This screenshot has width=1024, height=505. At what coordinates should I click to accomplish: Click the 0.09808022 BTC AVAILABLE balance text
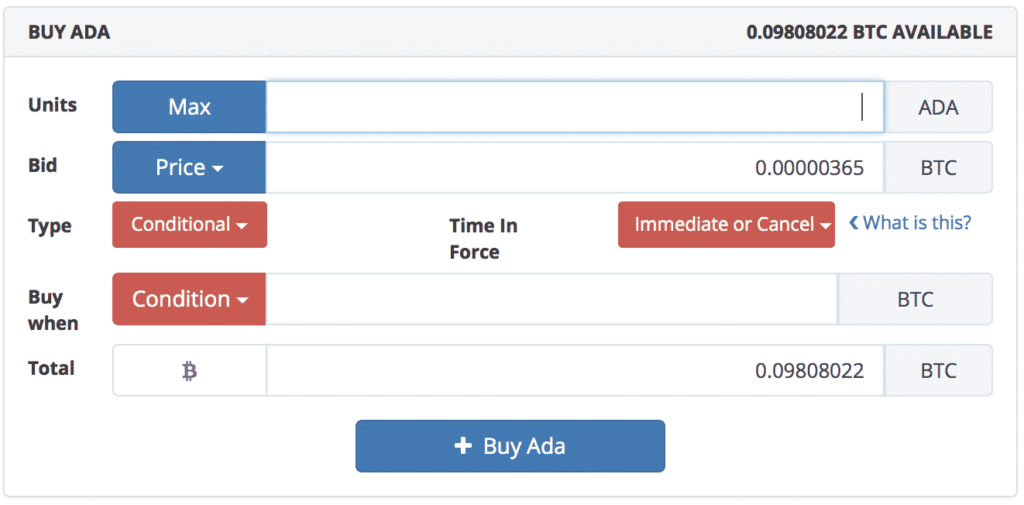click(869, 33)
